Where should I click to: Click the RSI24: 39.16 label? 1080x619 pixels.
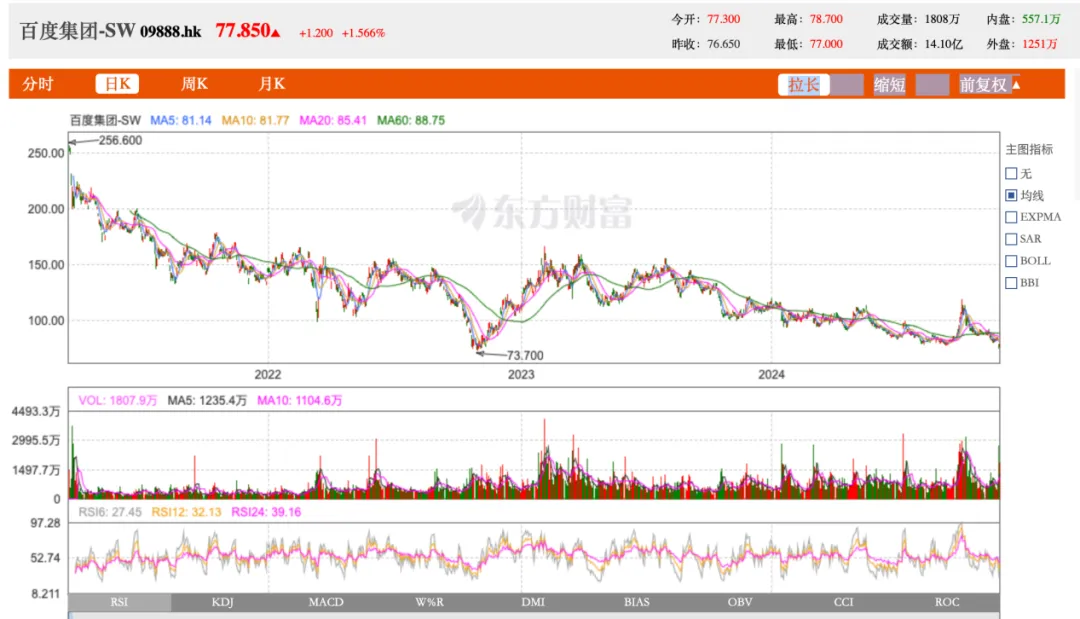[x=266, y=512]
